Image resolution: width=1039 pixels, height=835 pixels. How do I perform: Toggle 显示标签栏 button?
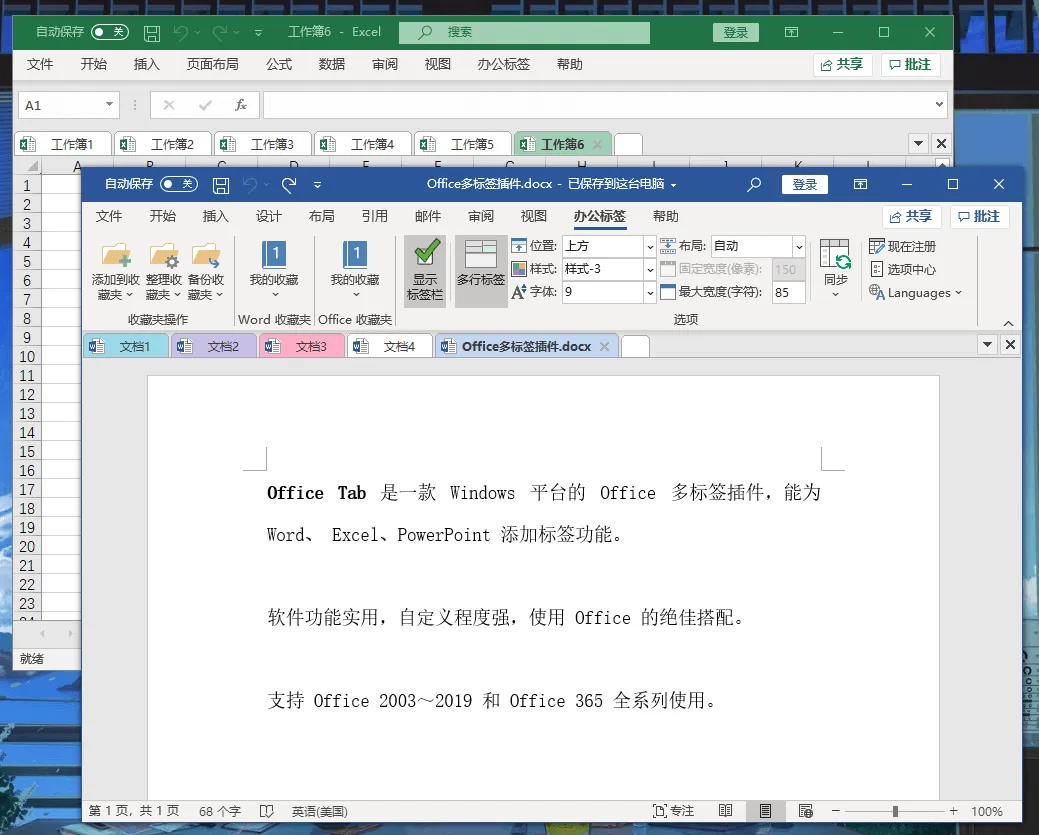click(425, 270)
